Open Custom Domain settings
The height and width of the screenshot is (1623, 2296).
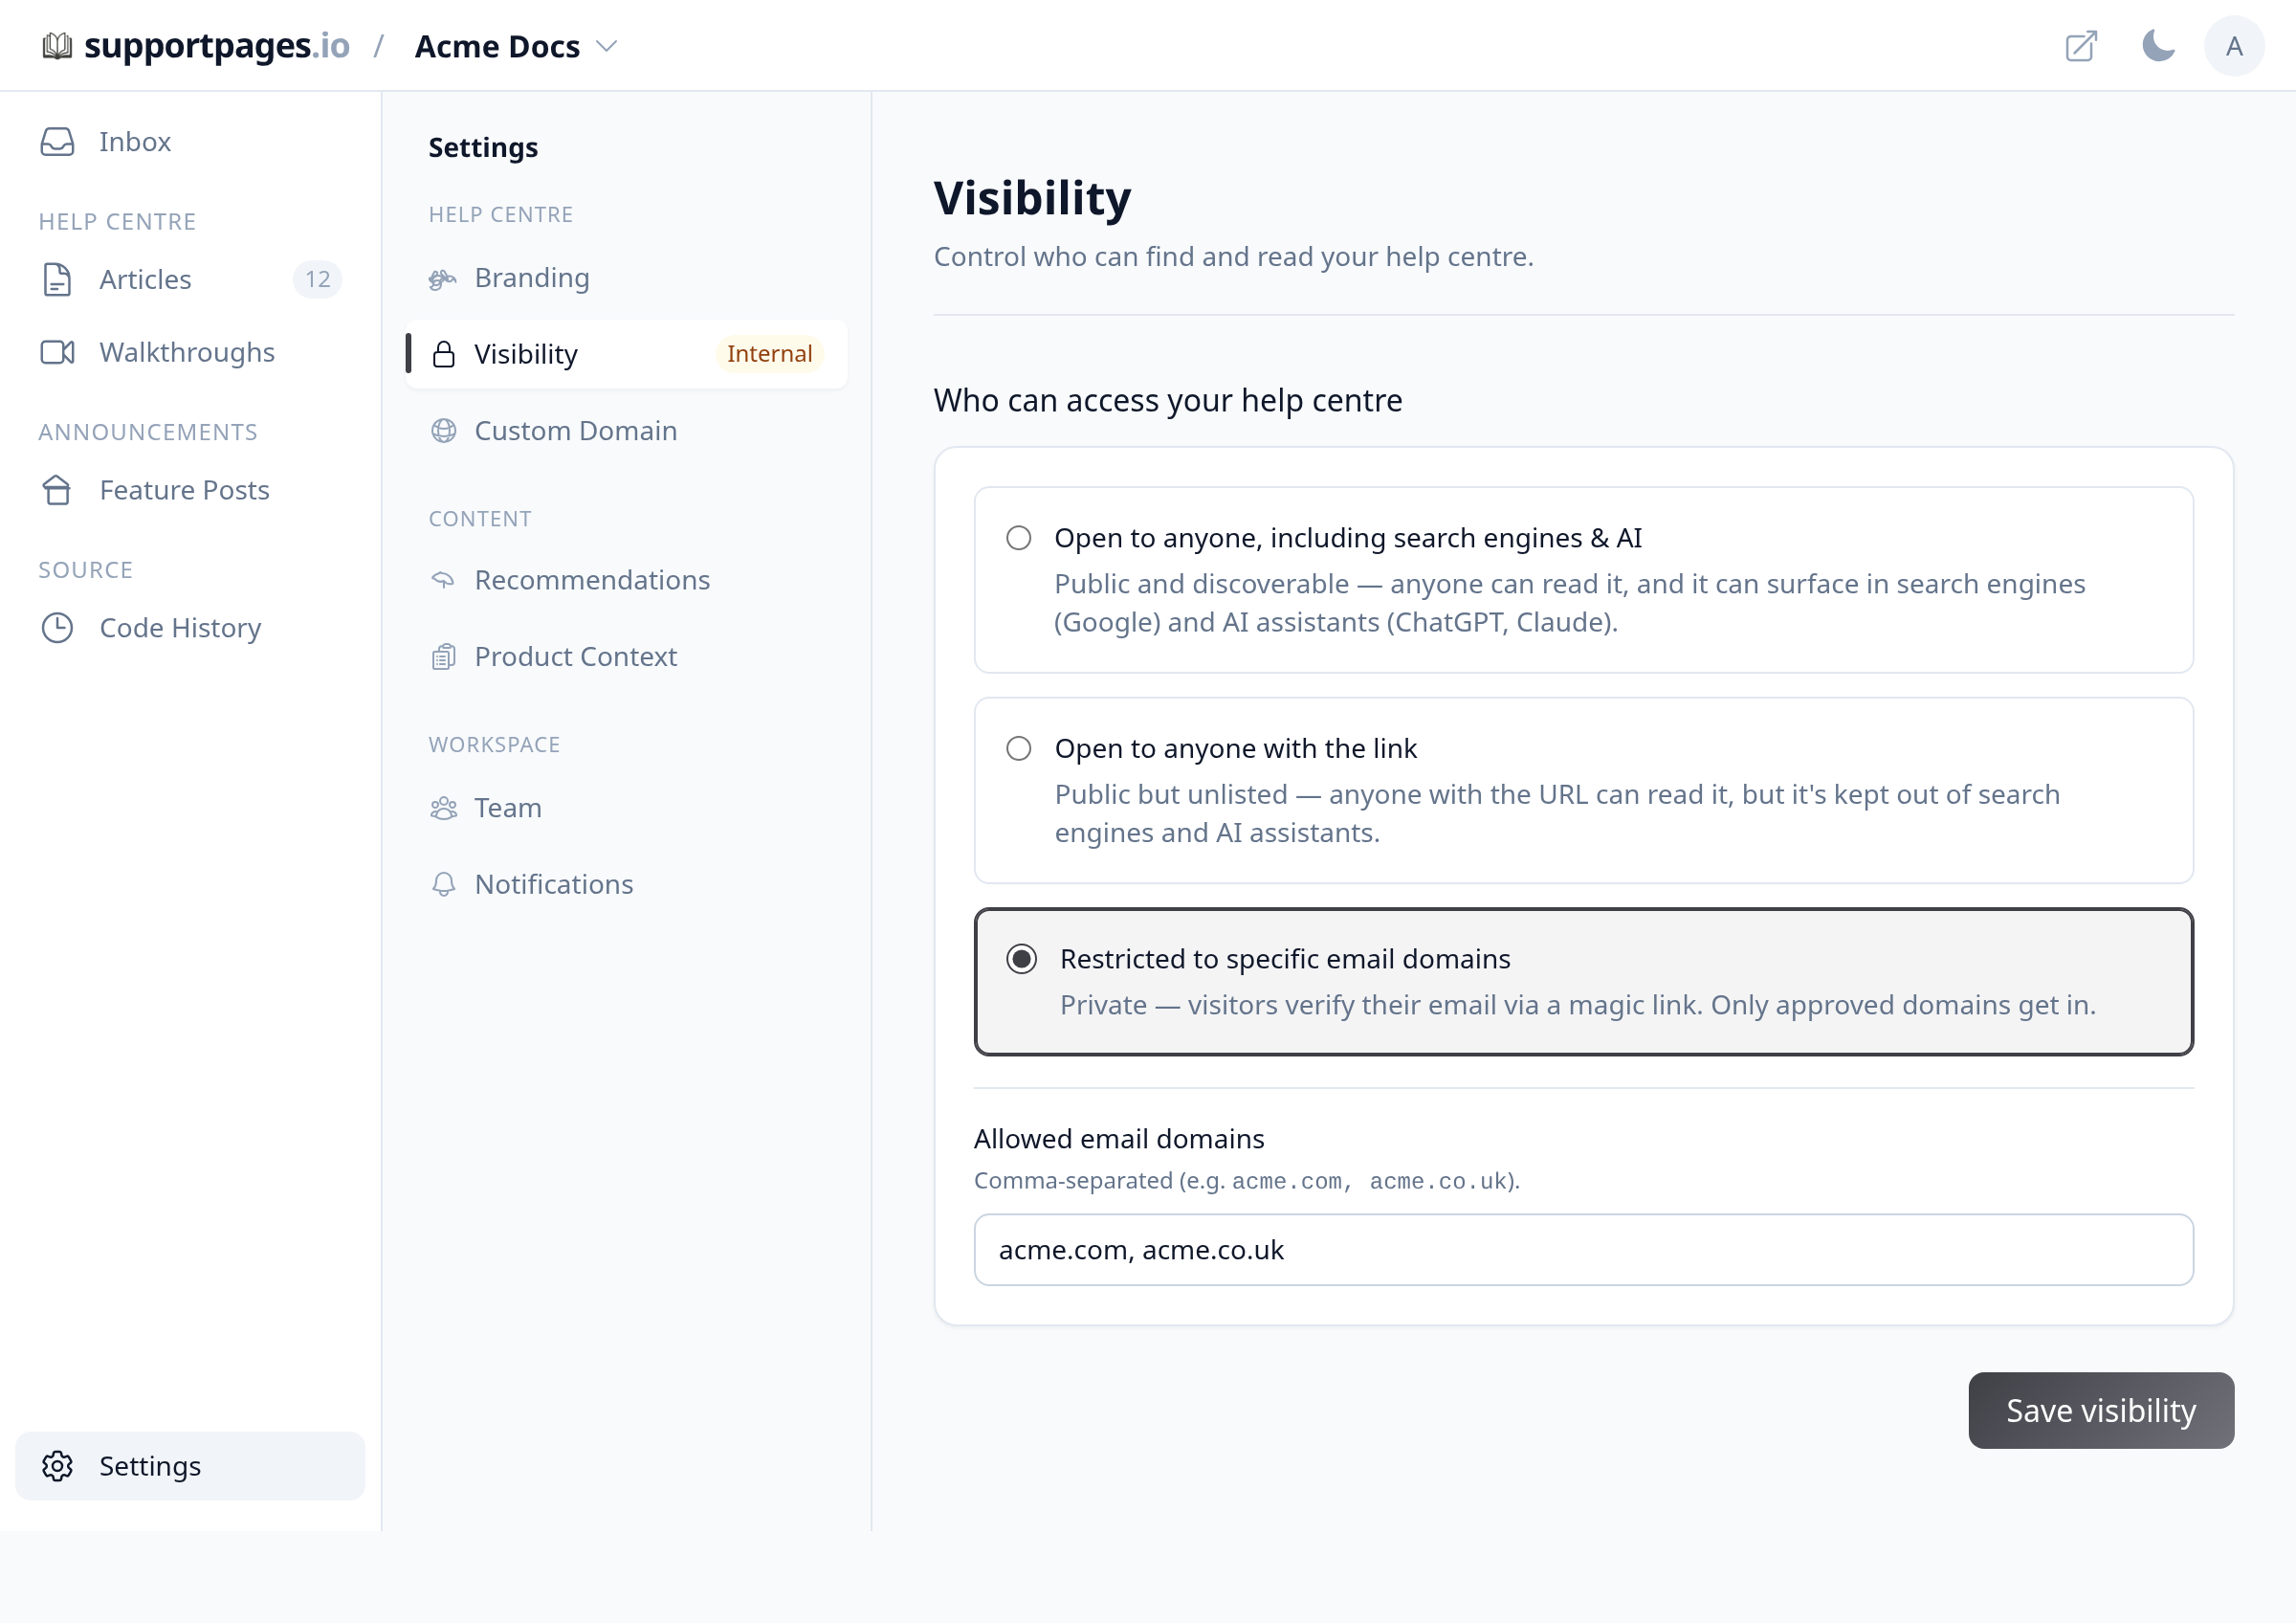(626, 431)
